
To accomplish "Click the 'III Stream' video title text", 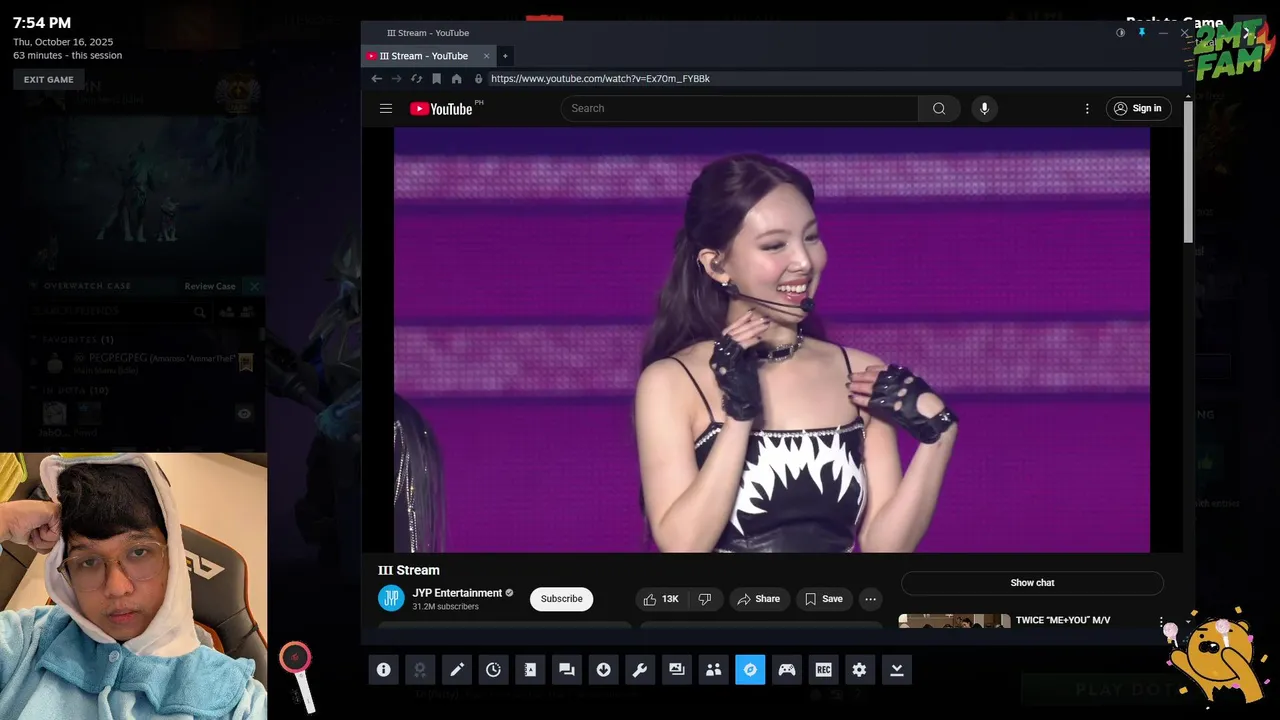I will coord(409,570).
